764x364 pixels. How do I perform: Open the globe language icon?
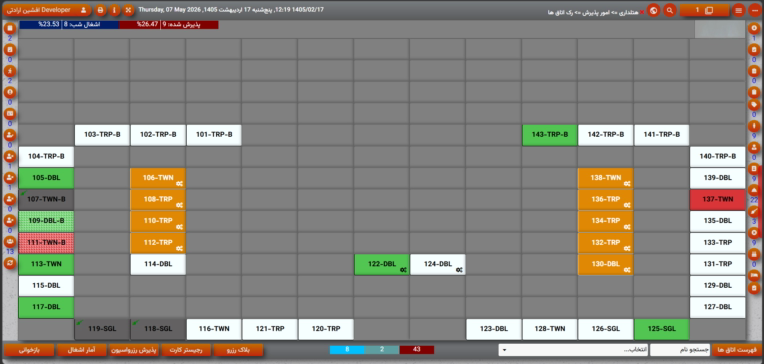[x=653, y=10]
